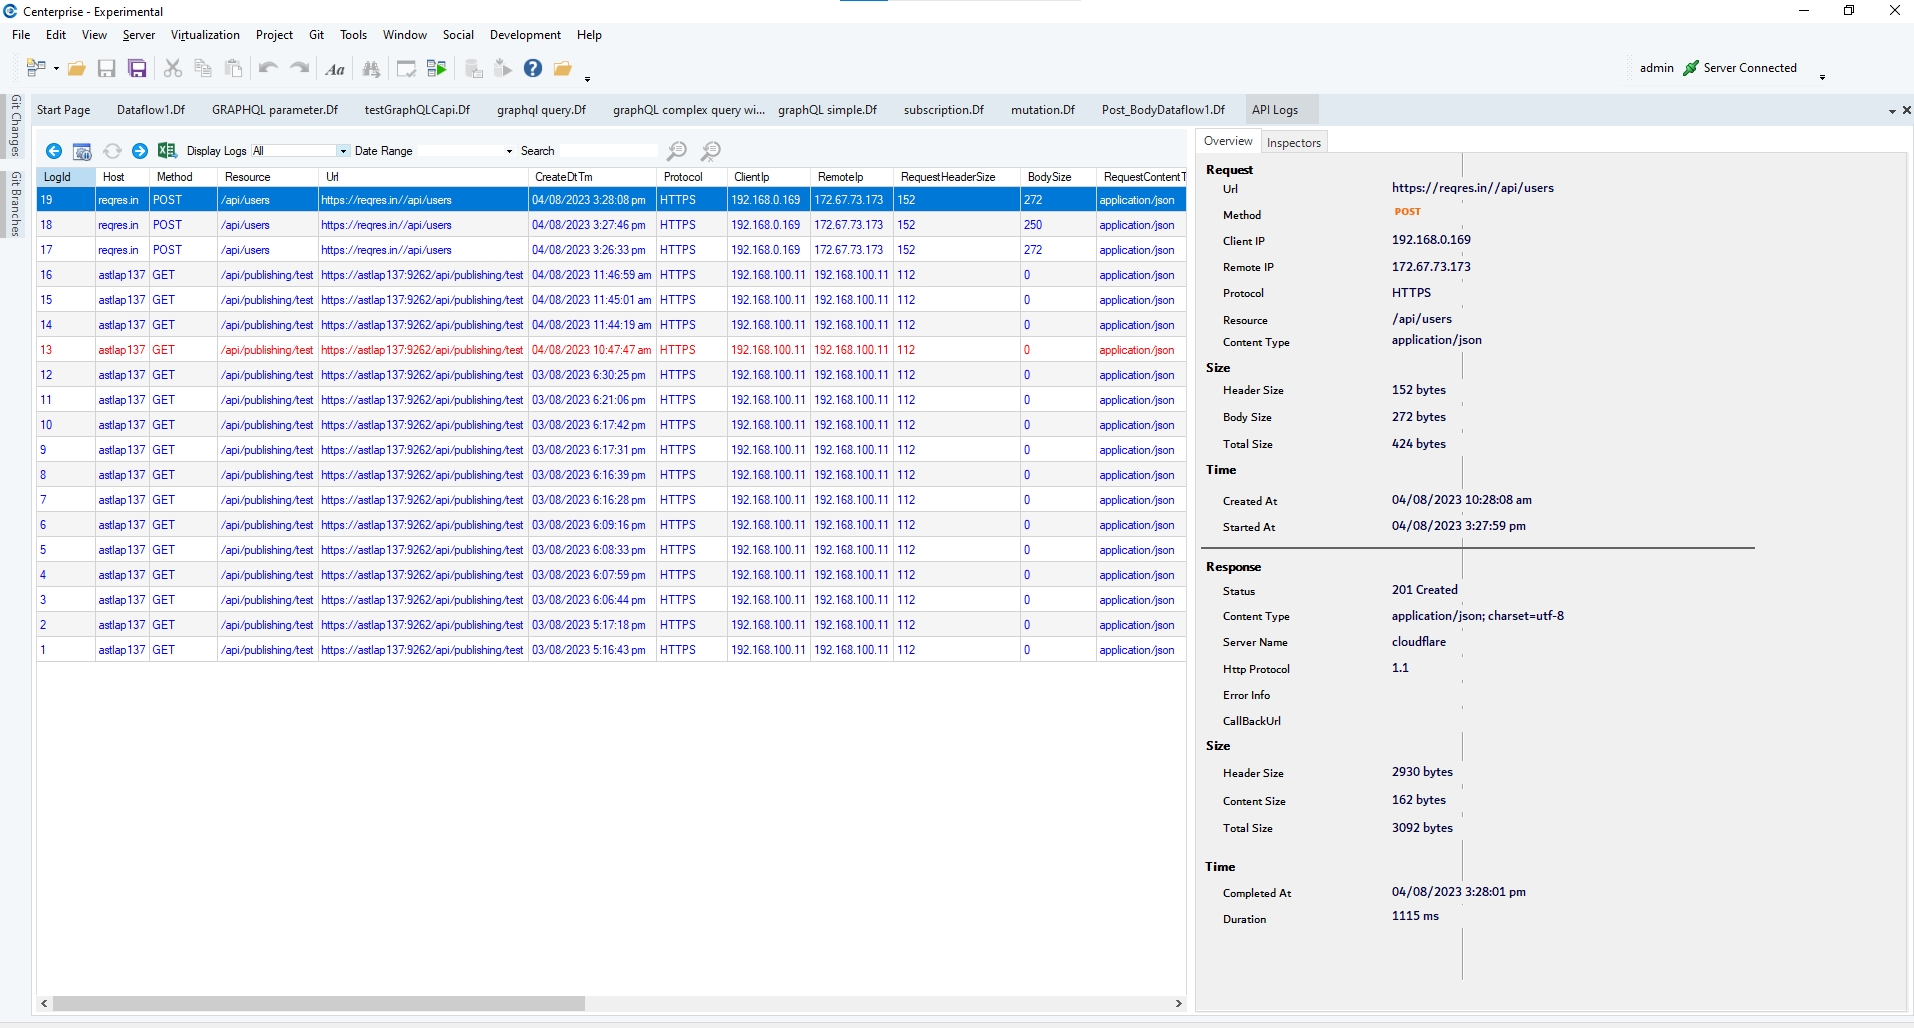Click the Undo arrow in toolbar
The height and width of the screenshot is (1028, 1914).
(268, 69)
